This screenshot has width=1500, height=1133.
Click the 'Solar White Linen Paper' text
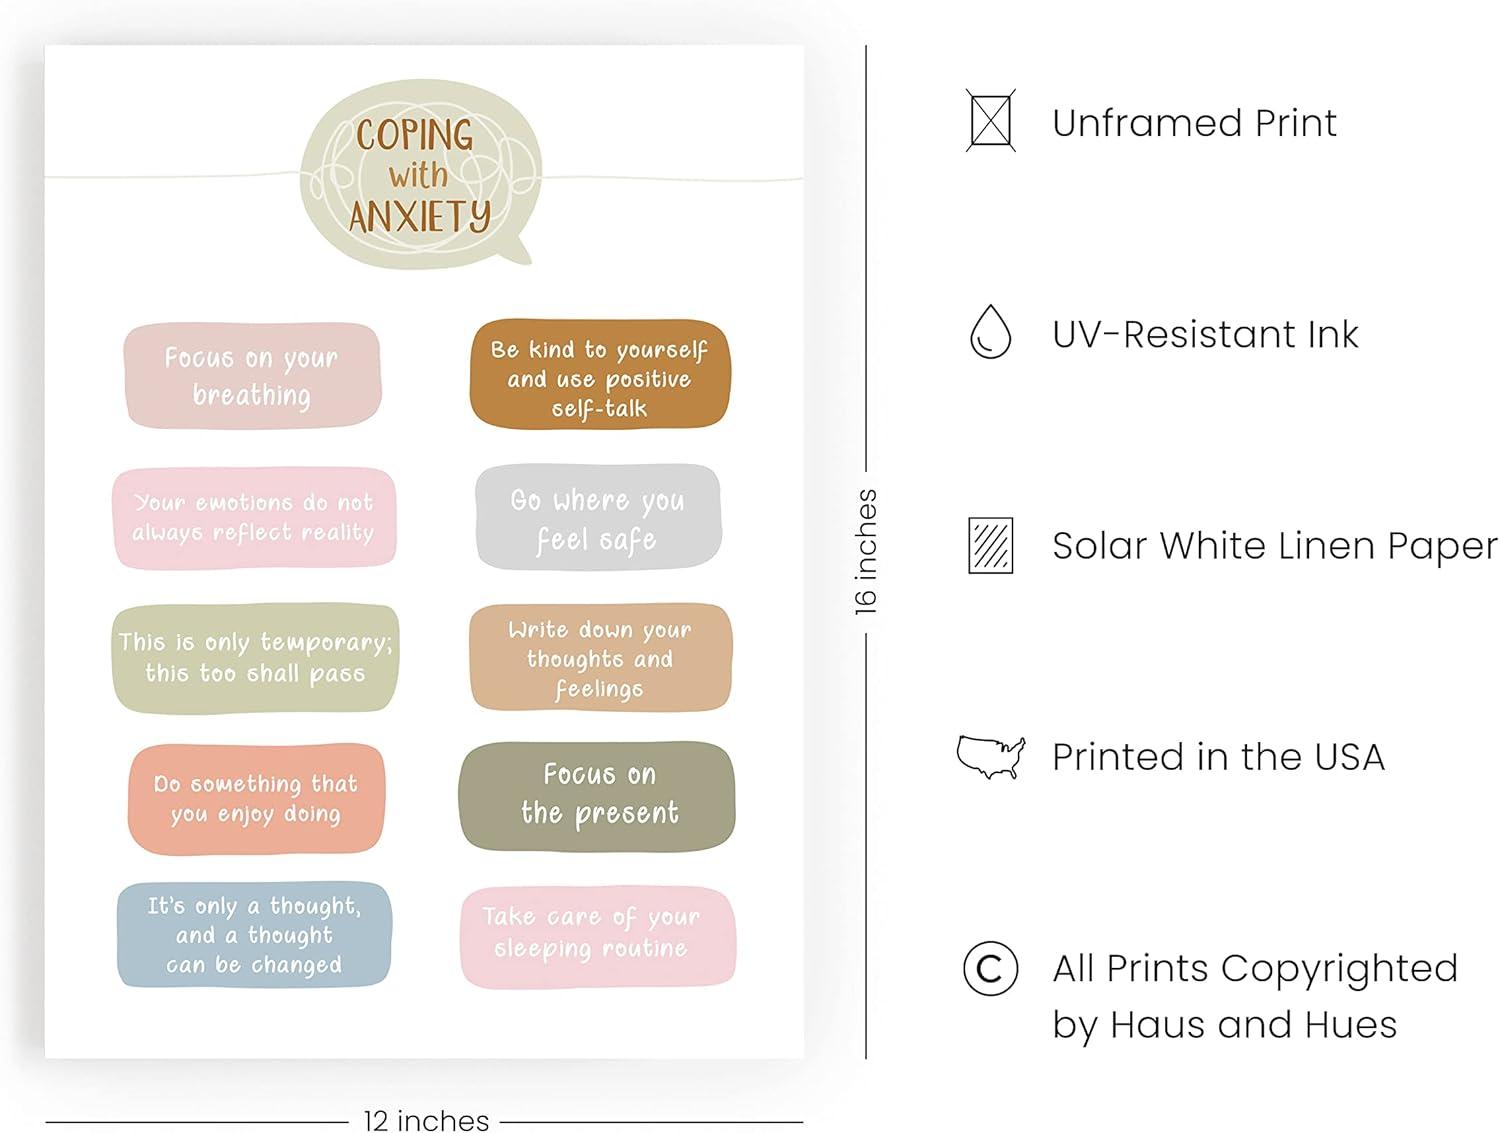[x=1275, y=546]
